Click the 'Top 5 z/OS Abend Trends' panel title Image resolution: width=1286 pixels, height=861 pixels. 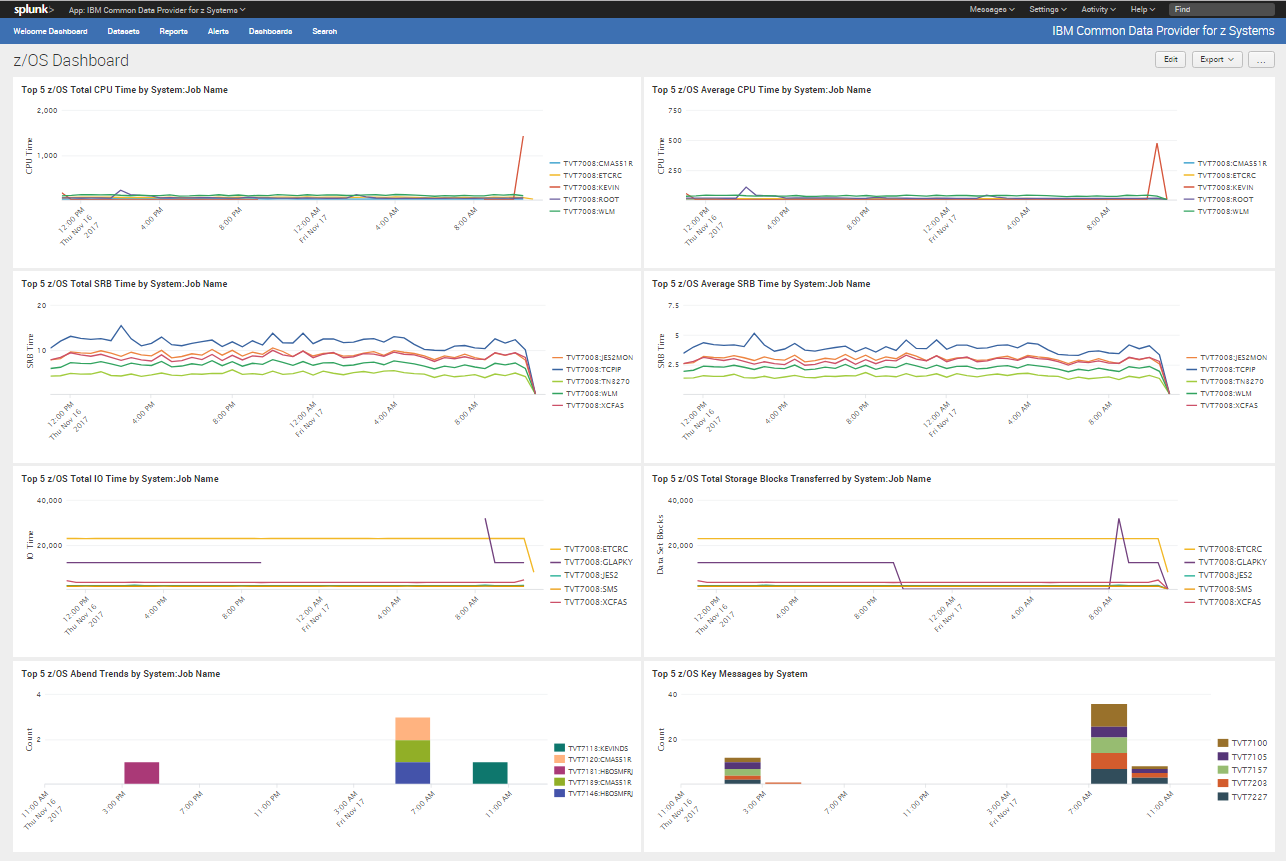[120, 674]
